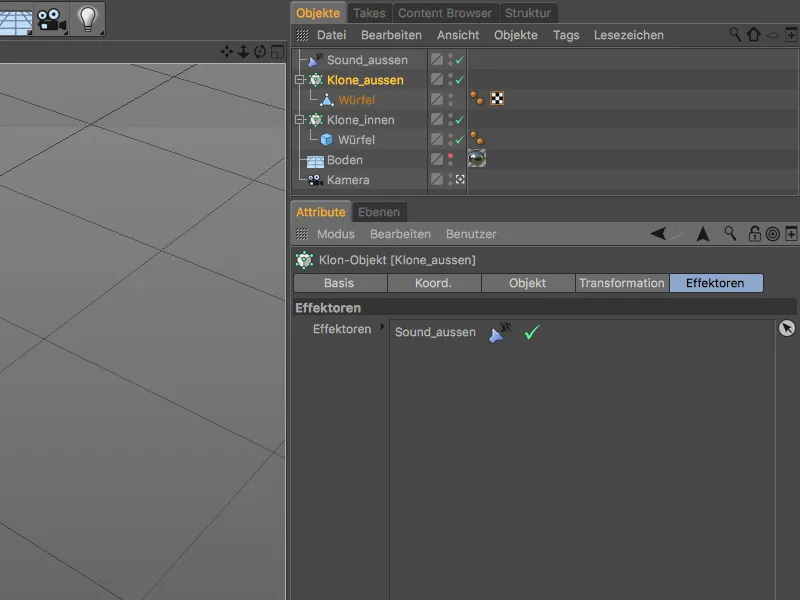This screenshot has width=800, height=600.
Task: Click the checkerboard texture tag on Würfel
Action: click(497, 98)
